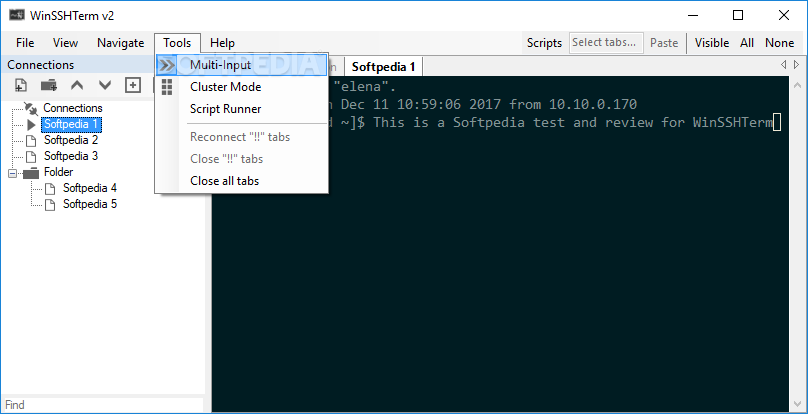This screenshot has height=414, width=808.
Task: Select Softpedia 1 in connections tree
Action: tap(71, 124)
